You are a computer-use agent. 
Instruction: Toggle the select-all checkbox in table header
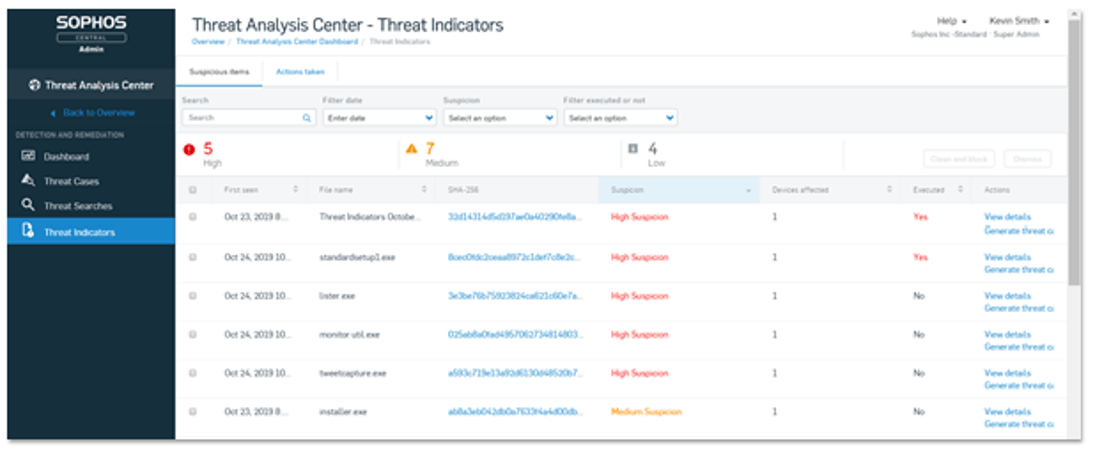pyautogui.click(x=193, y=190)
